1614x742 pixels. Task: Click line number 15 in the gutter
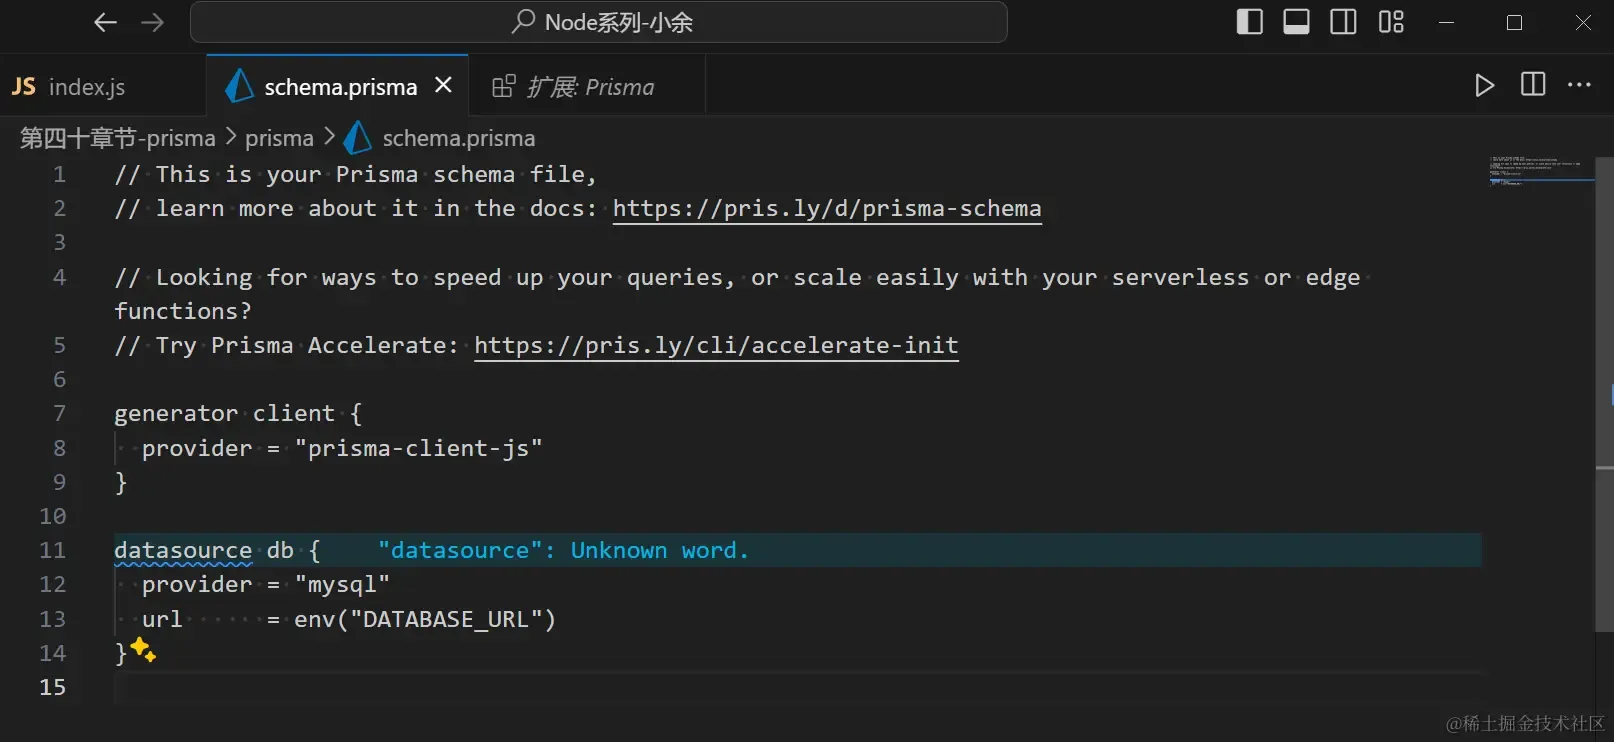coord(53,687)
